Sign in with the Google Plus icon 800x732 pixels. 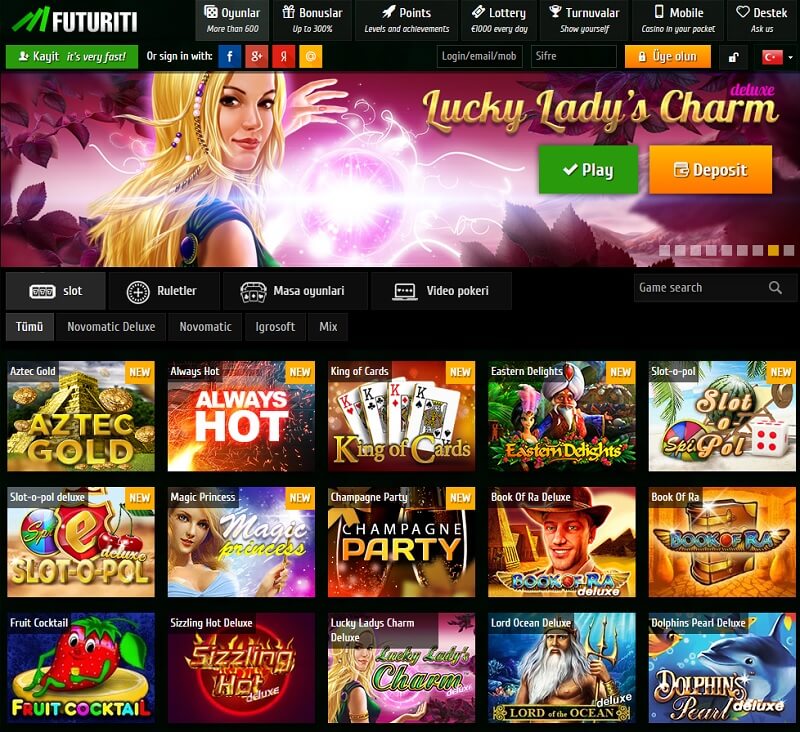257,56
